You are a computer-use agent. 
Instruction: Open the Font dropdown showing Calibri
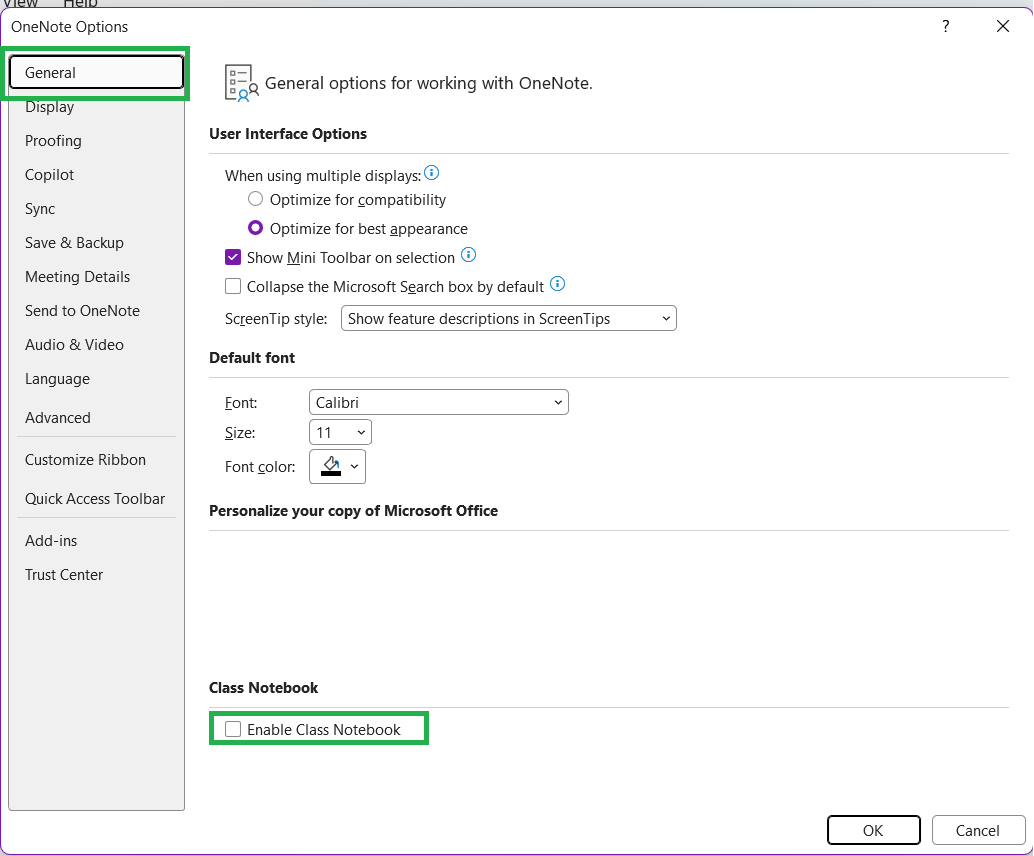(x=439, y=402)
